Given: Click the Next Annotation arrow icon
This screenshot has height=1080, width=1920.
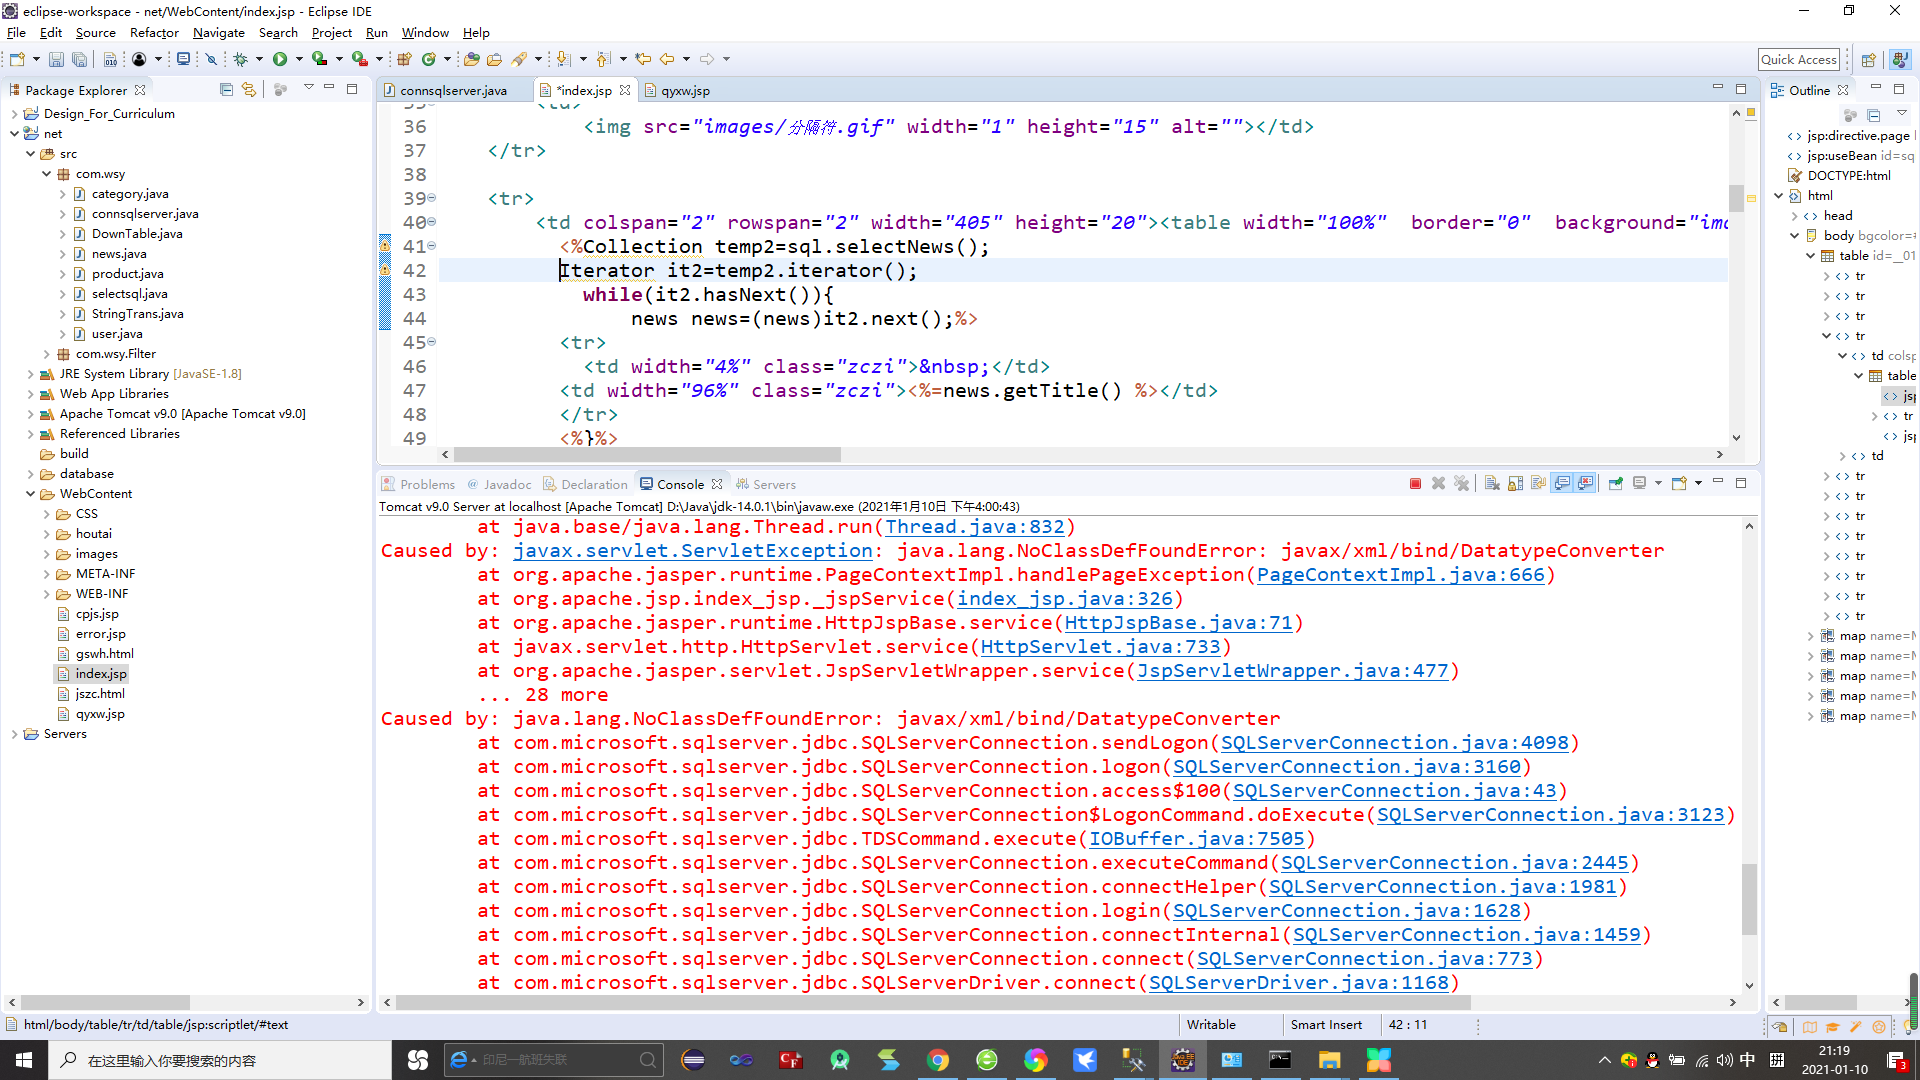Looking at the screenshot, I should [x=564, y=60].
